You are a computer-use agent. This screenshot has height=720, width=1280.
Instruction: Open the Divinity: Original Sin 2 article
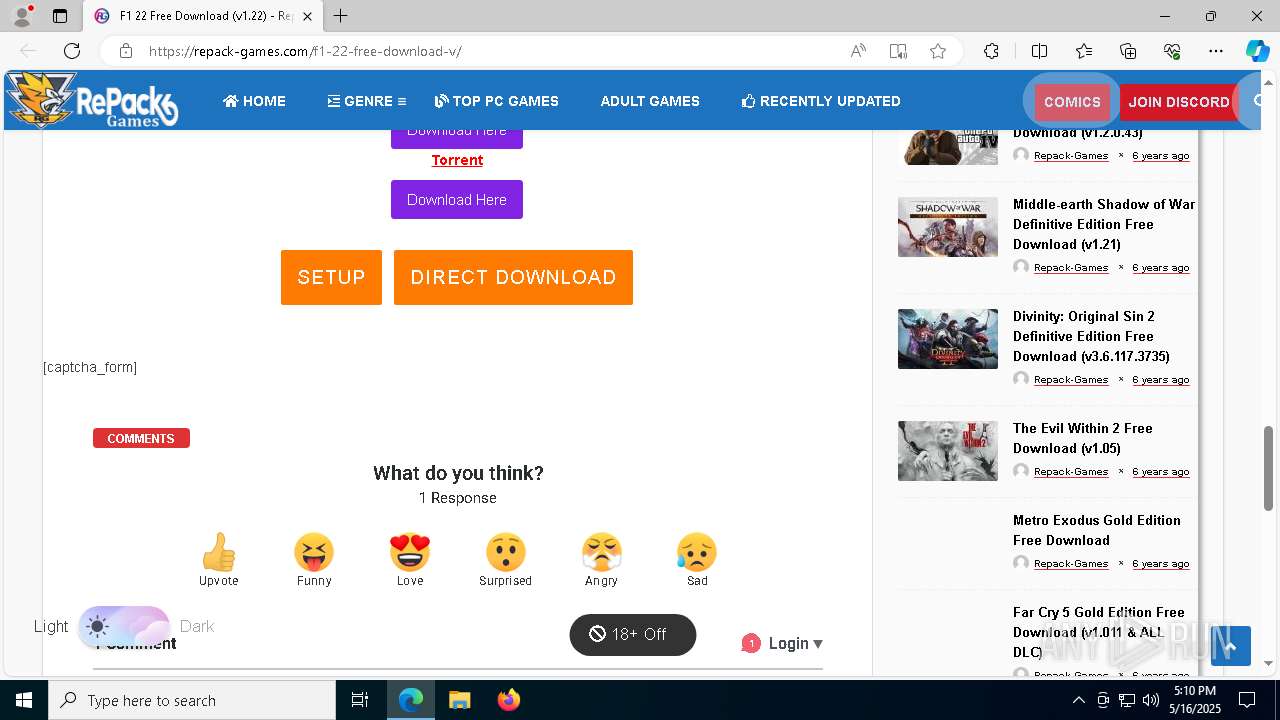(x=1091, y=336)
